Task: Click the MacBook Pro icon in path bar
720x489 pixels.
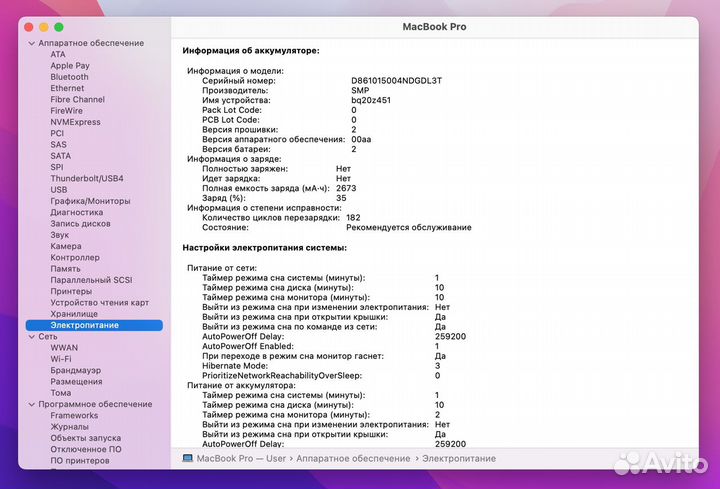Action: (187, 458)
